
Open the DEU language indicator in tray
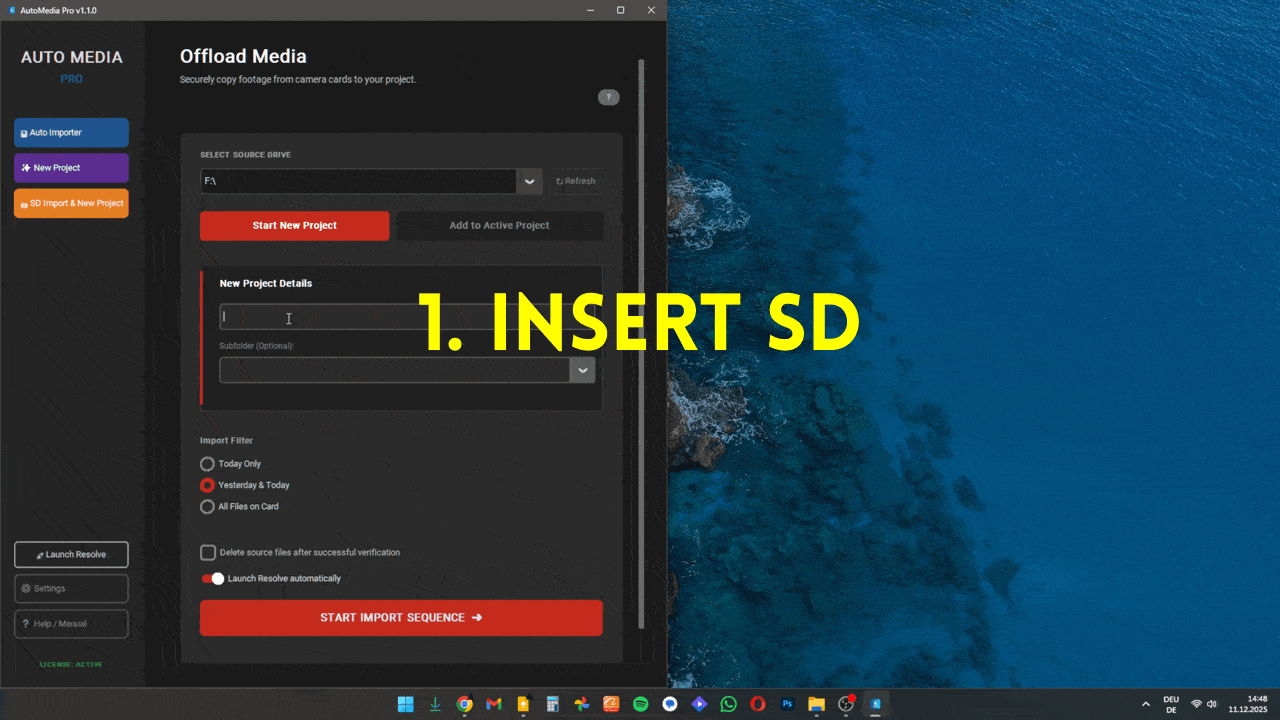pos(1171,704)
